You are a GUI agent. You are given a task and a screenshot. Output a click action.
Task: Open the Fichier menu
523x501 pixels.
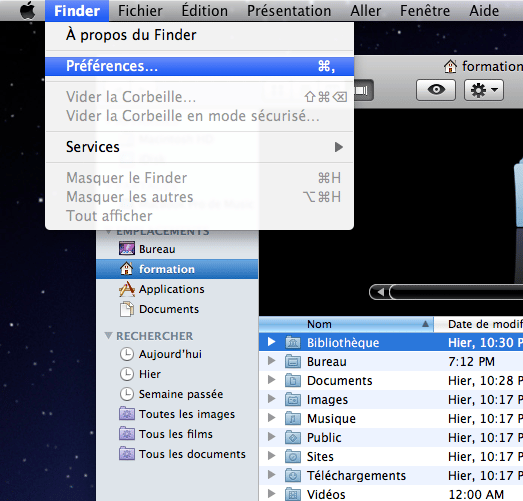pyautogui.click(x=140, y=11)
